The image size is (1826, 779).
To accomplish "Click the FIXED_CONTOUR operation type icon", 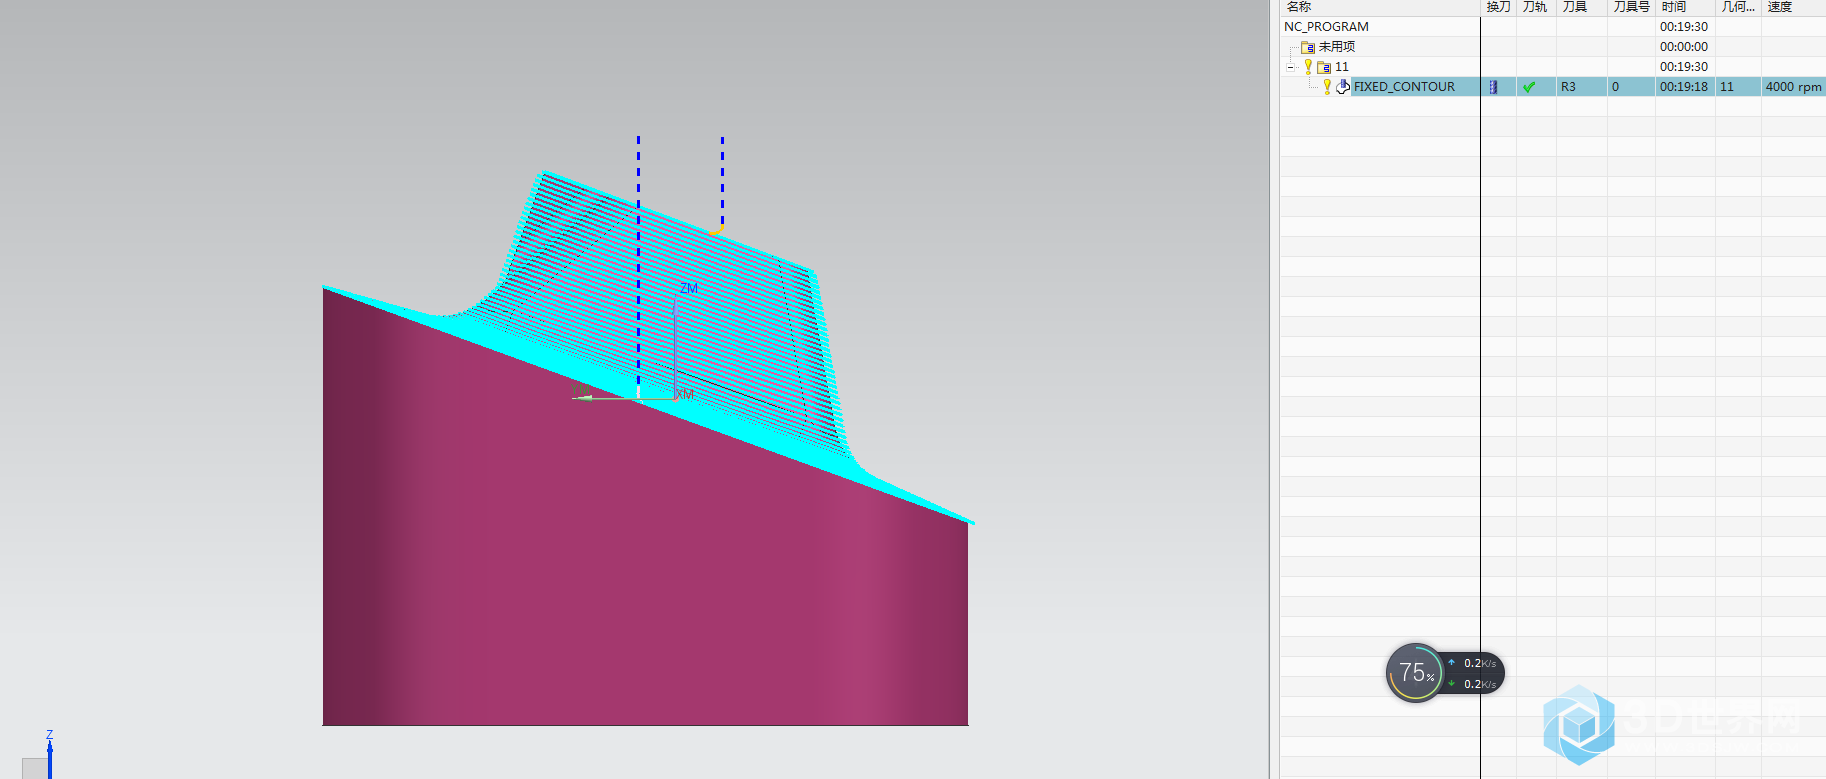I will coord(1343,87).
